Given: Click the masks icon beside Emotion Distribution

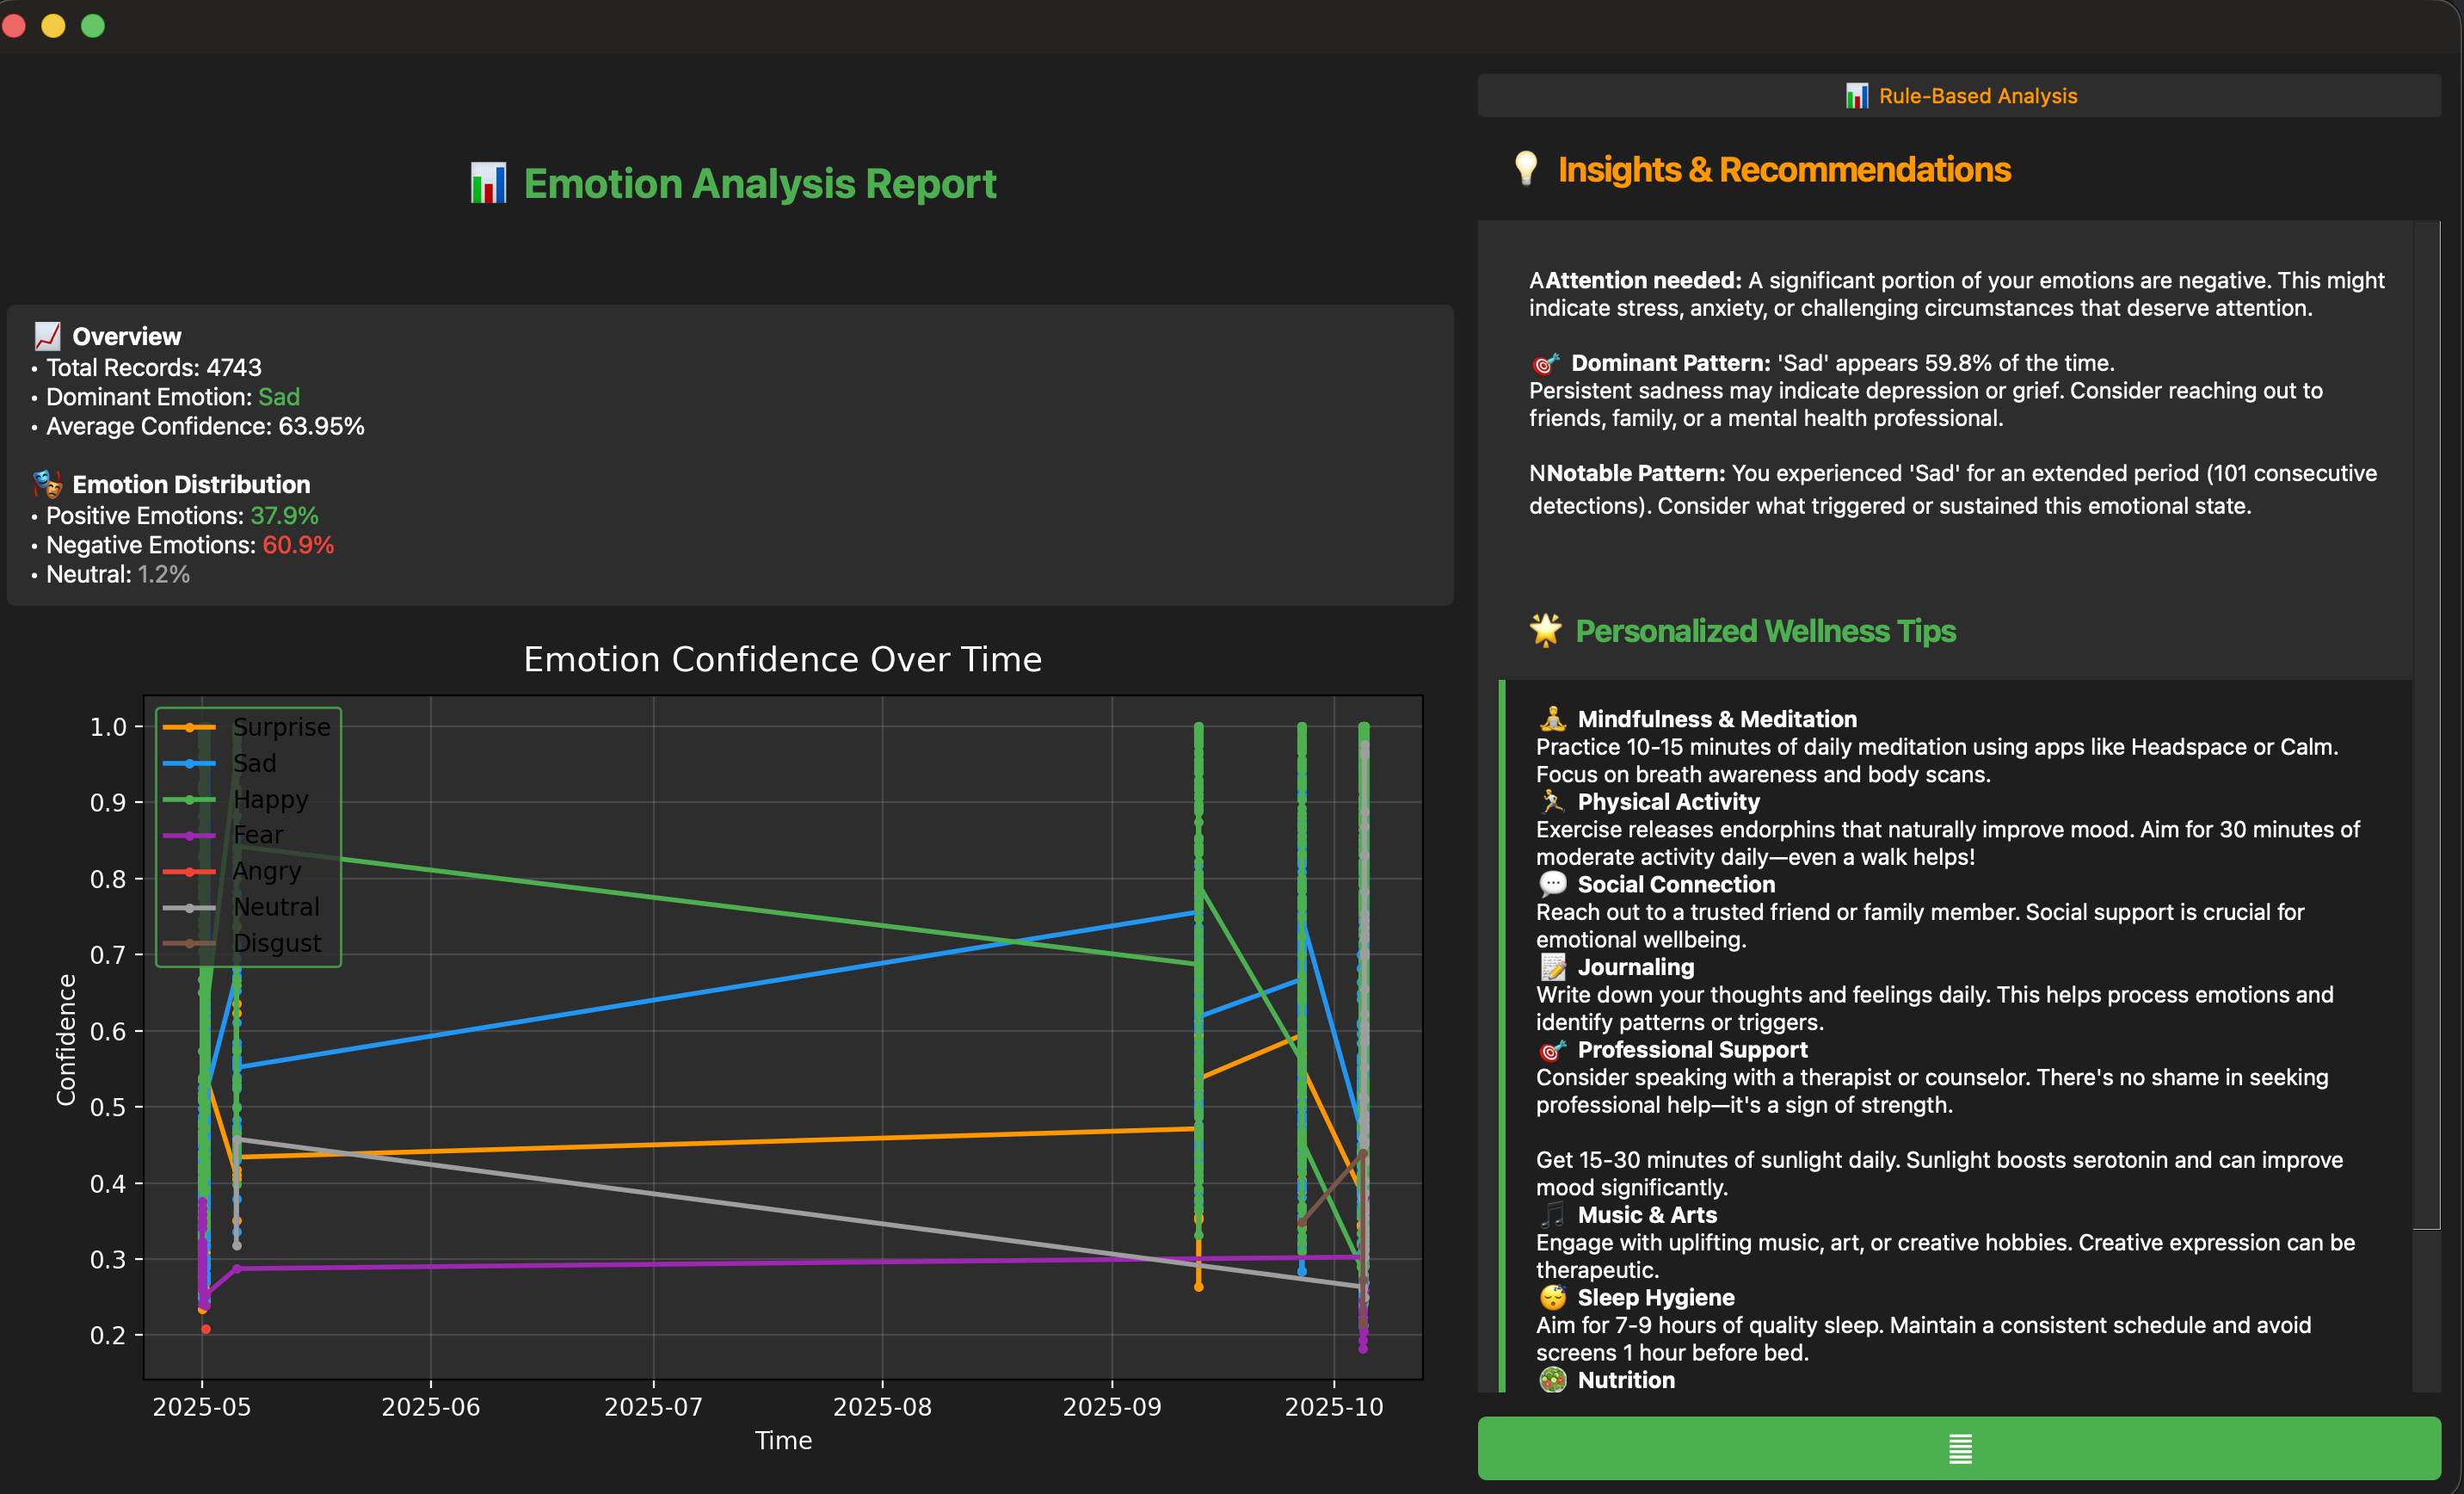Looking at the screenshot, I should pos(47,484).
